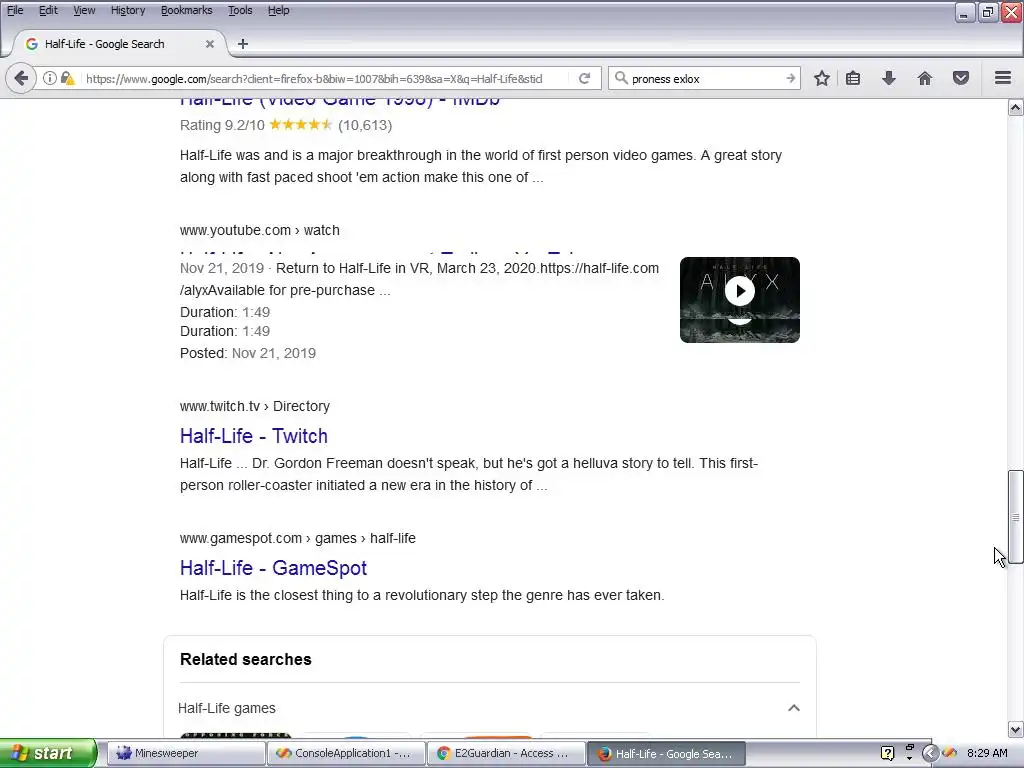Click the Half-Life Firefox taskbar button
This screenshot has height=768, width=1024.
(x=665, y=753)
